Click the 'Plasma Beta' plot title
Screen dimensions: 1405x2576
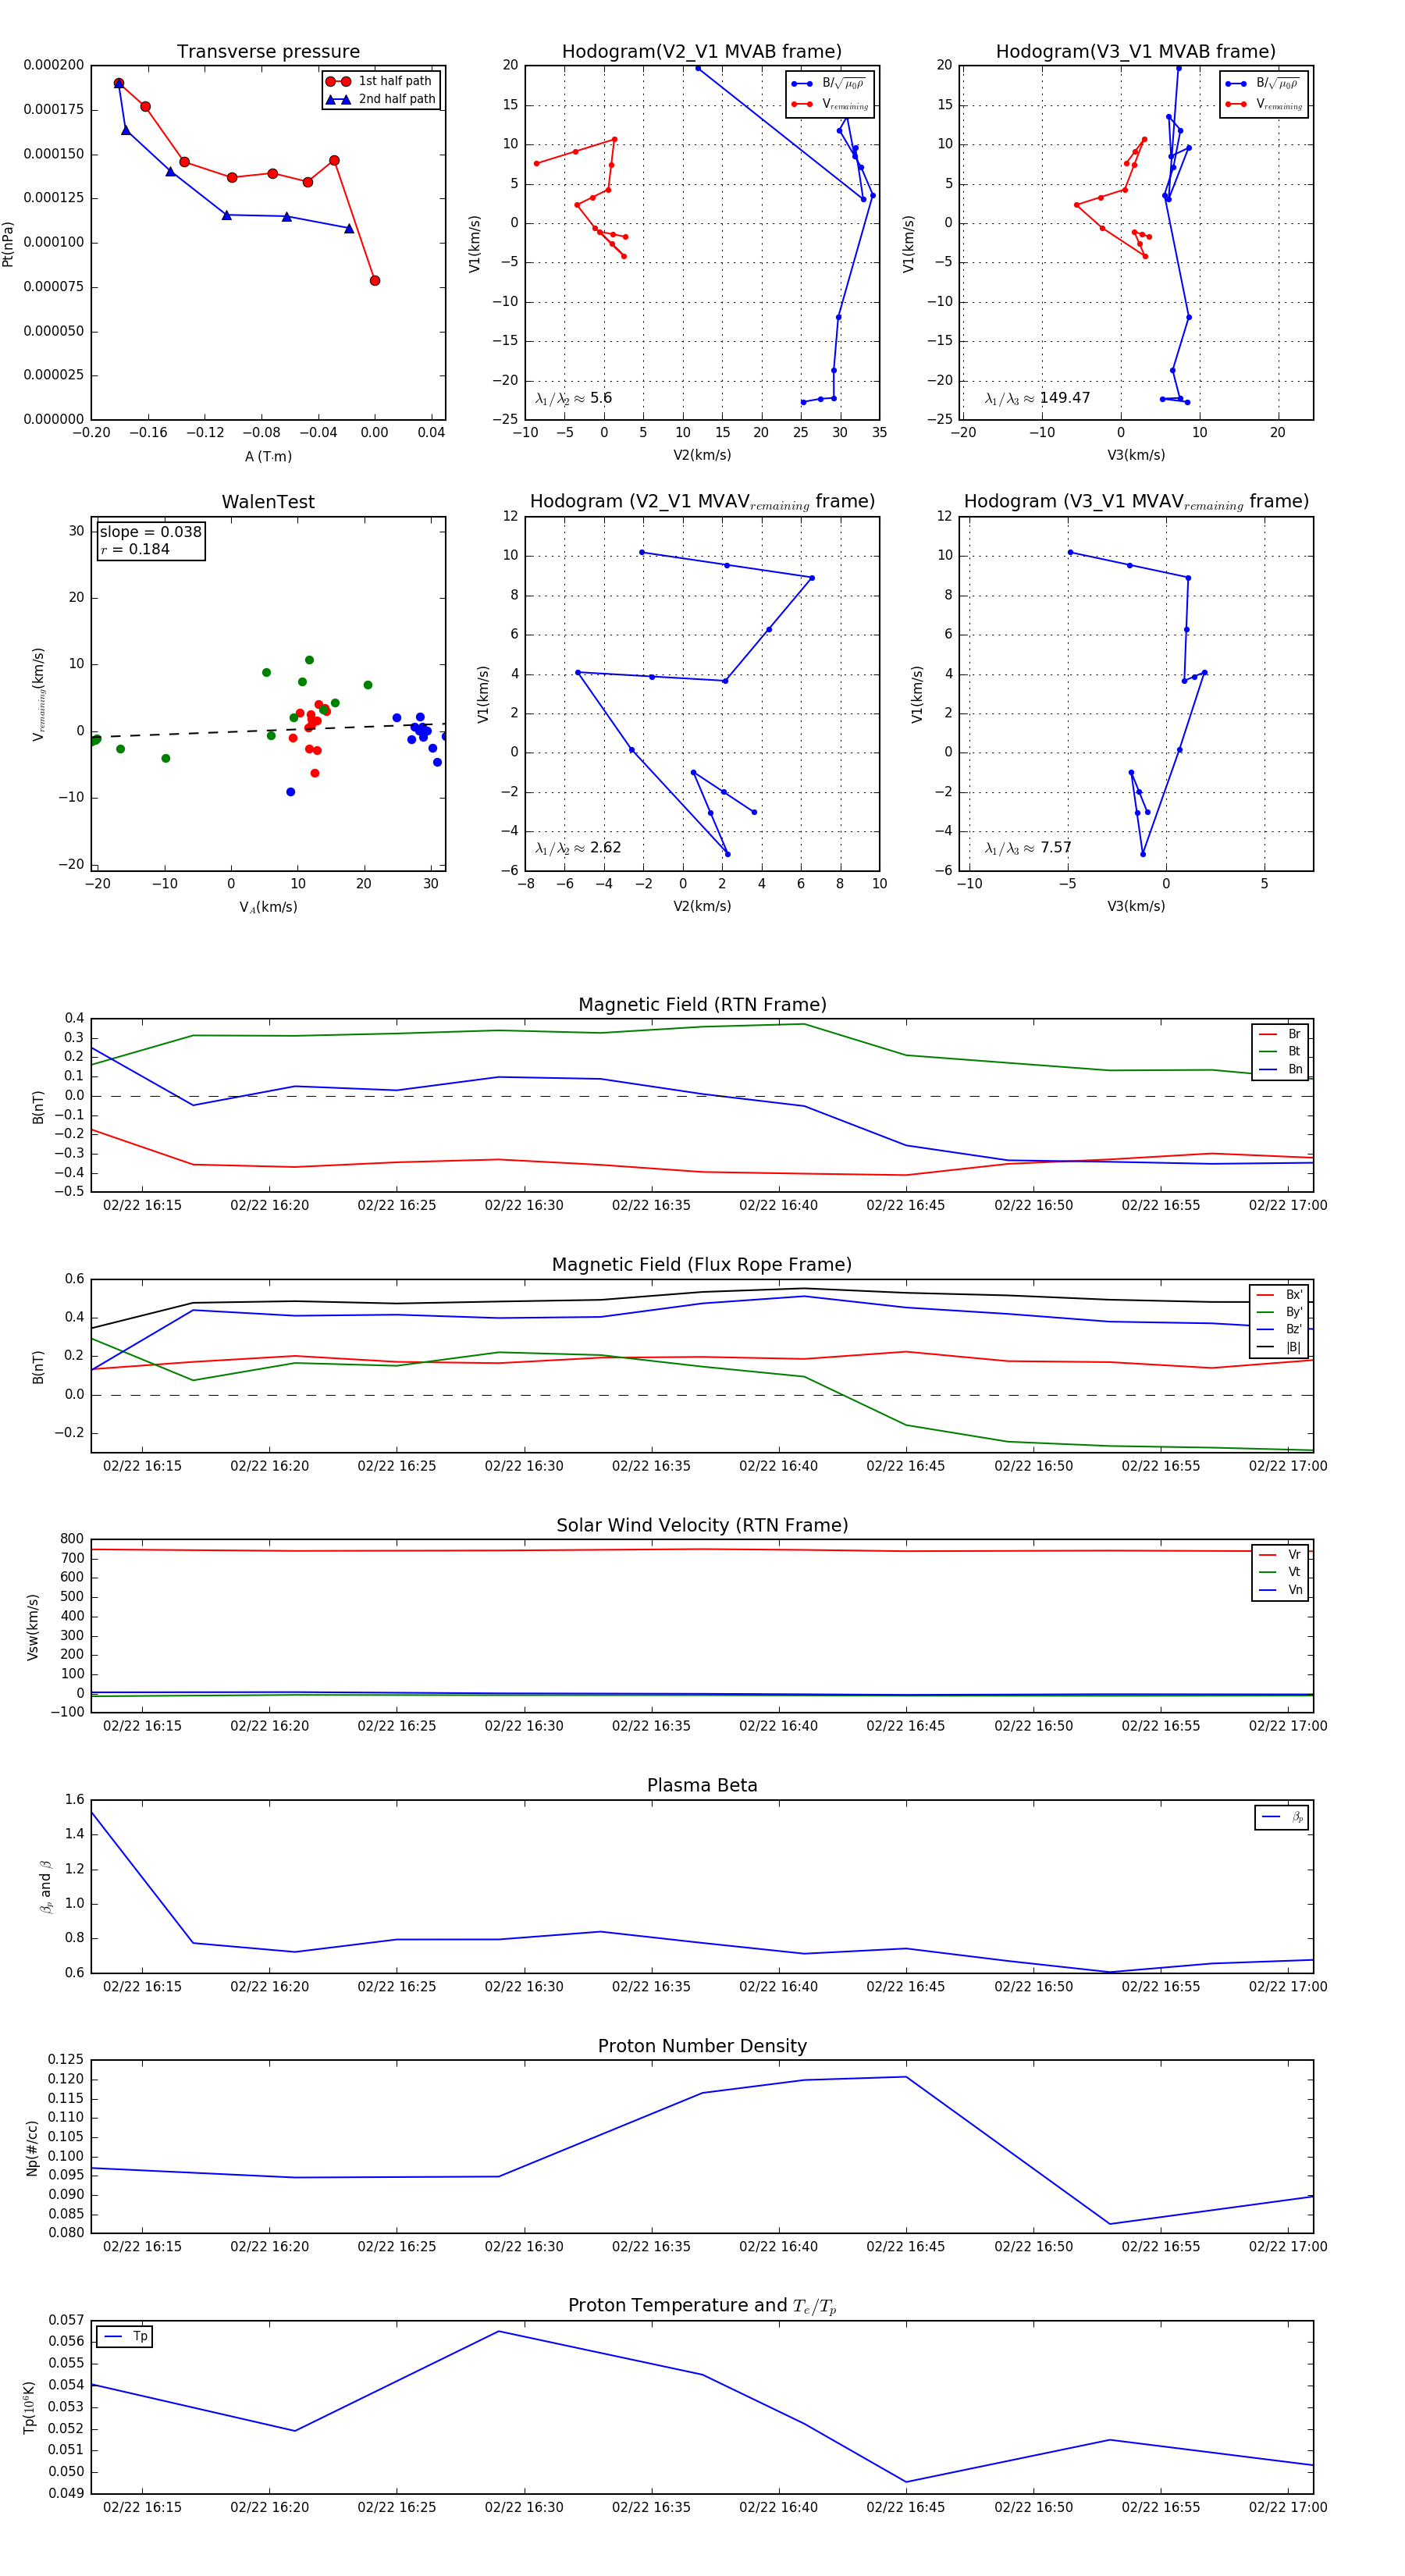click(x=702, y=1785)
